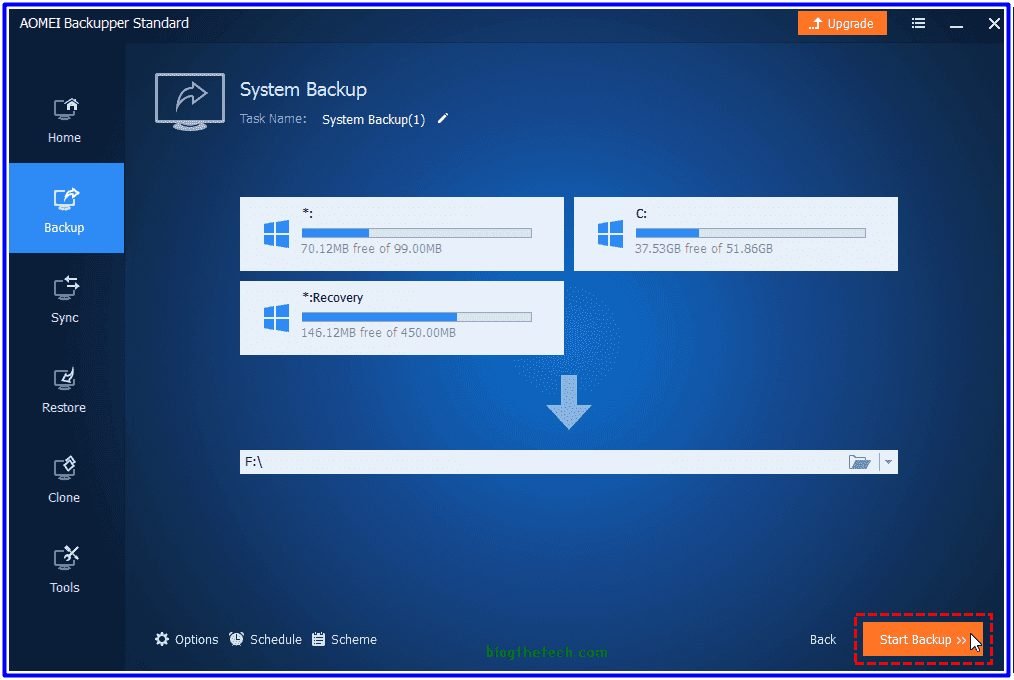Switch to the Sync tab
This screenshot has width=1014, height=680.
click(65, 300)
